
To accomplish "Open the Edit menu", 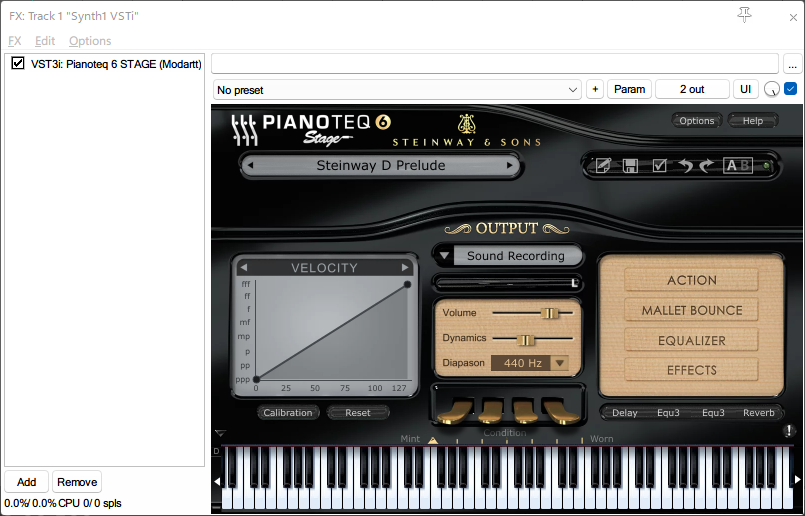I will (45, 41).
